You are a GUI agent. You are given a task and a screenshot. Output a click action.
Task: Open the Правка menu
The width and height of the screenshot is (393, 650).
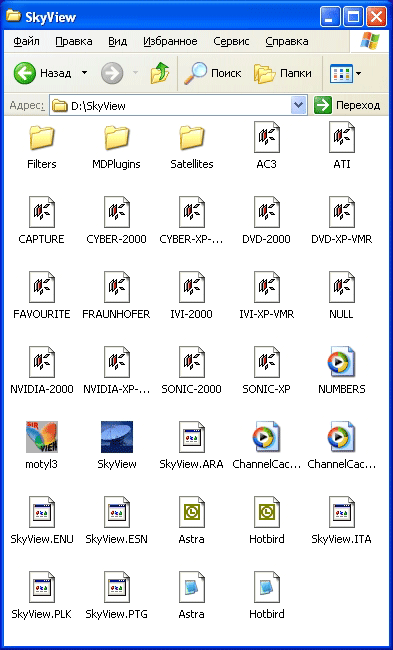[x=74, y=41]
